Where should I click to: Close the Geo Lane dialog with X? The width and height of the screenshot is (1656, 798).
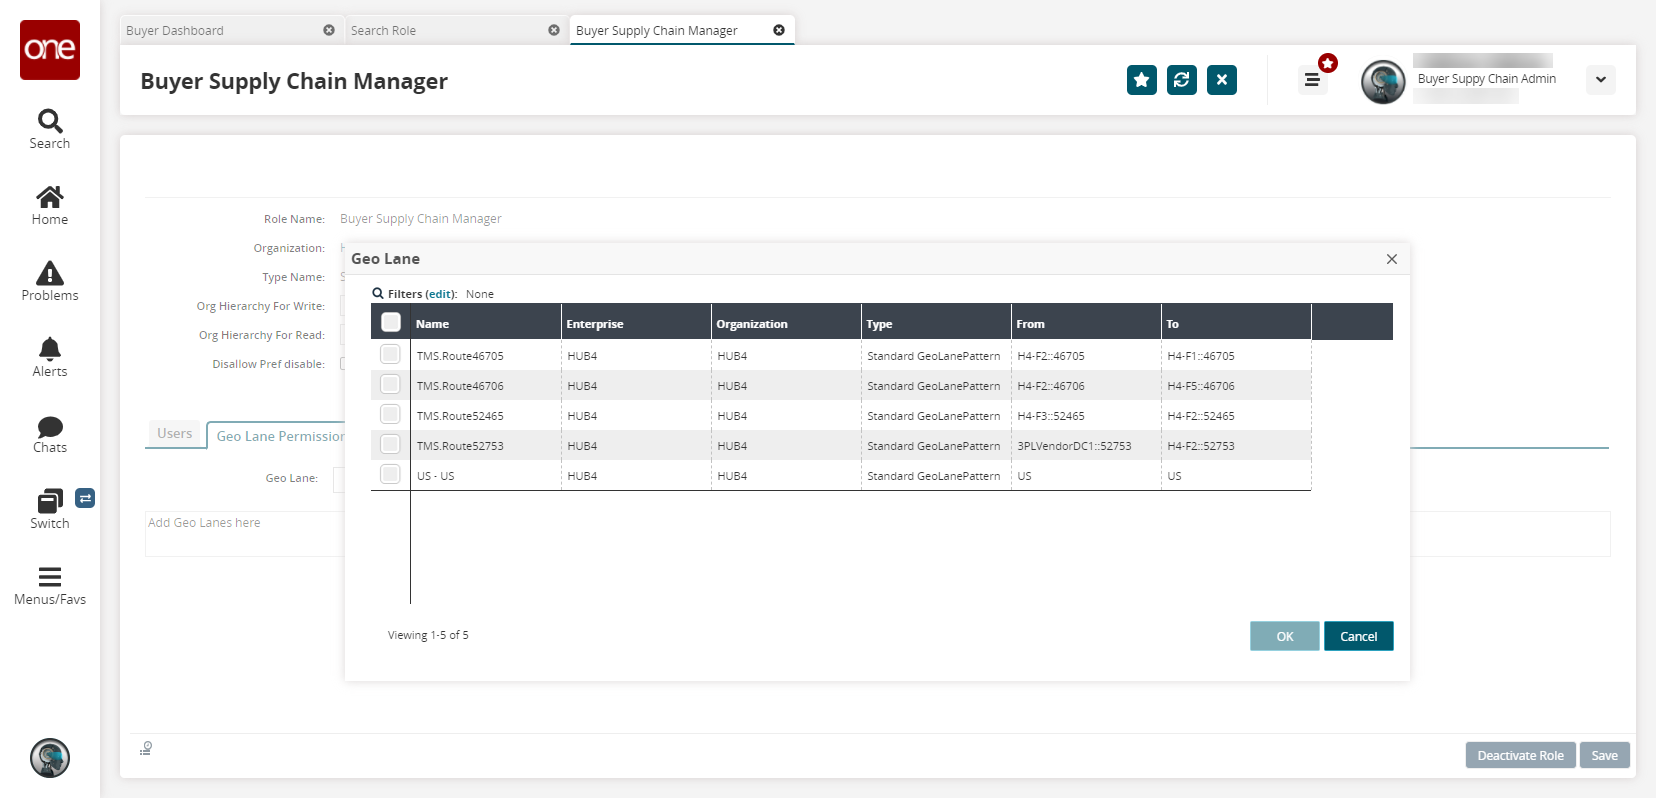1391,259
